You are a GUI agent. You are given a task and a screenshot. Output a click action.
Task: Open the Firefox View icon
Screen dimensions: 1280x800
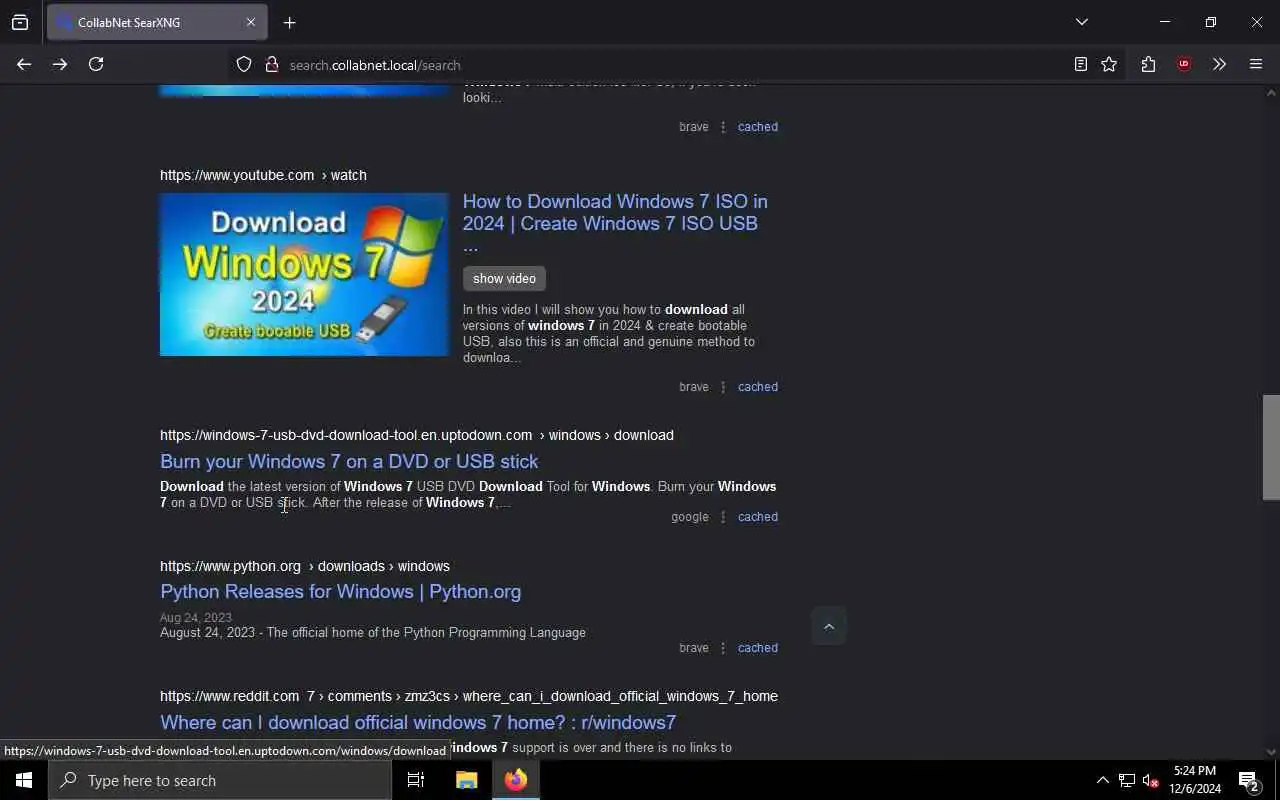(20, 22)
